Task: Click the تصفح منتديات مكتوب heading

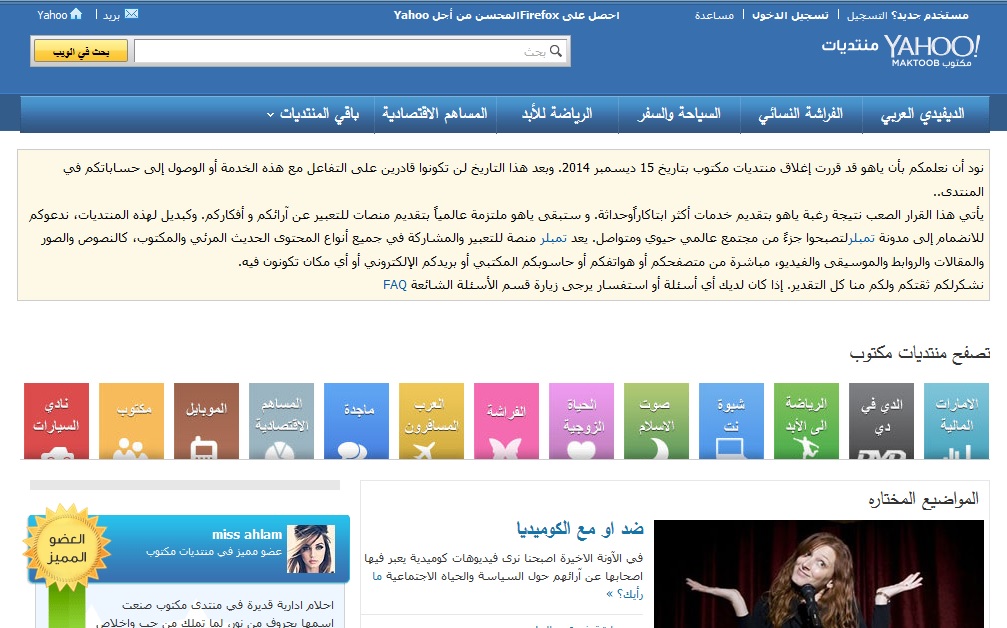Action: 920,353
